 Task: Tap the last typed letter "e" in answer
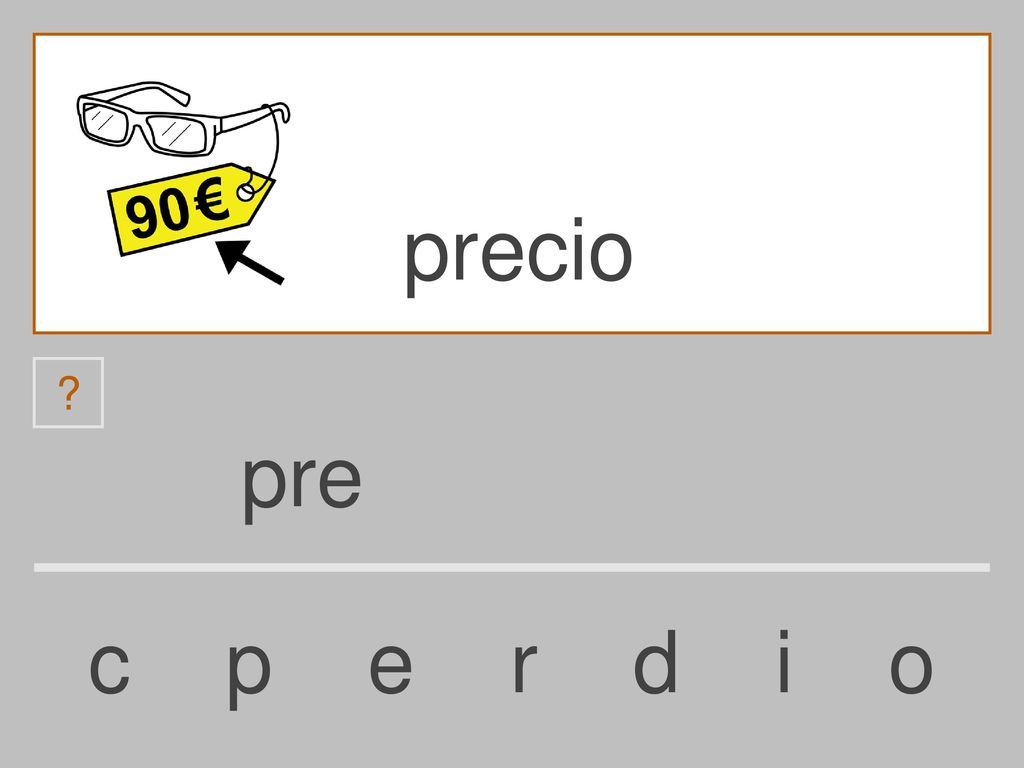point(340,482)
